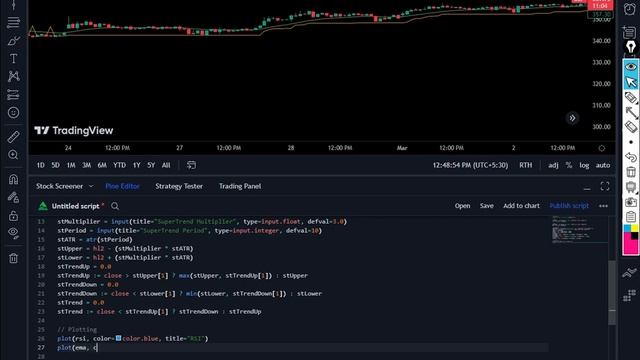The height and width of the screenshot is (360, 640).
Task: Maximize the Pine Editor panel
Action: click(x=605, y=186)
